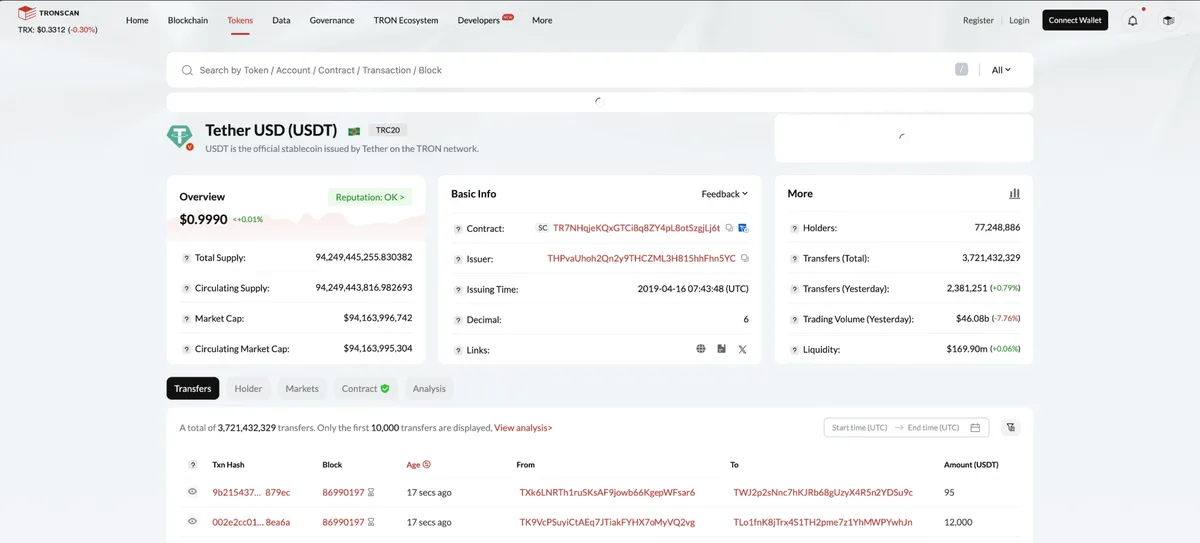Click the eye icon for transaction 9b215437
This screenshot has width=1200, height=543.
coord(193,492)
